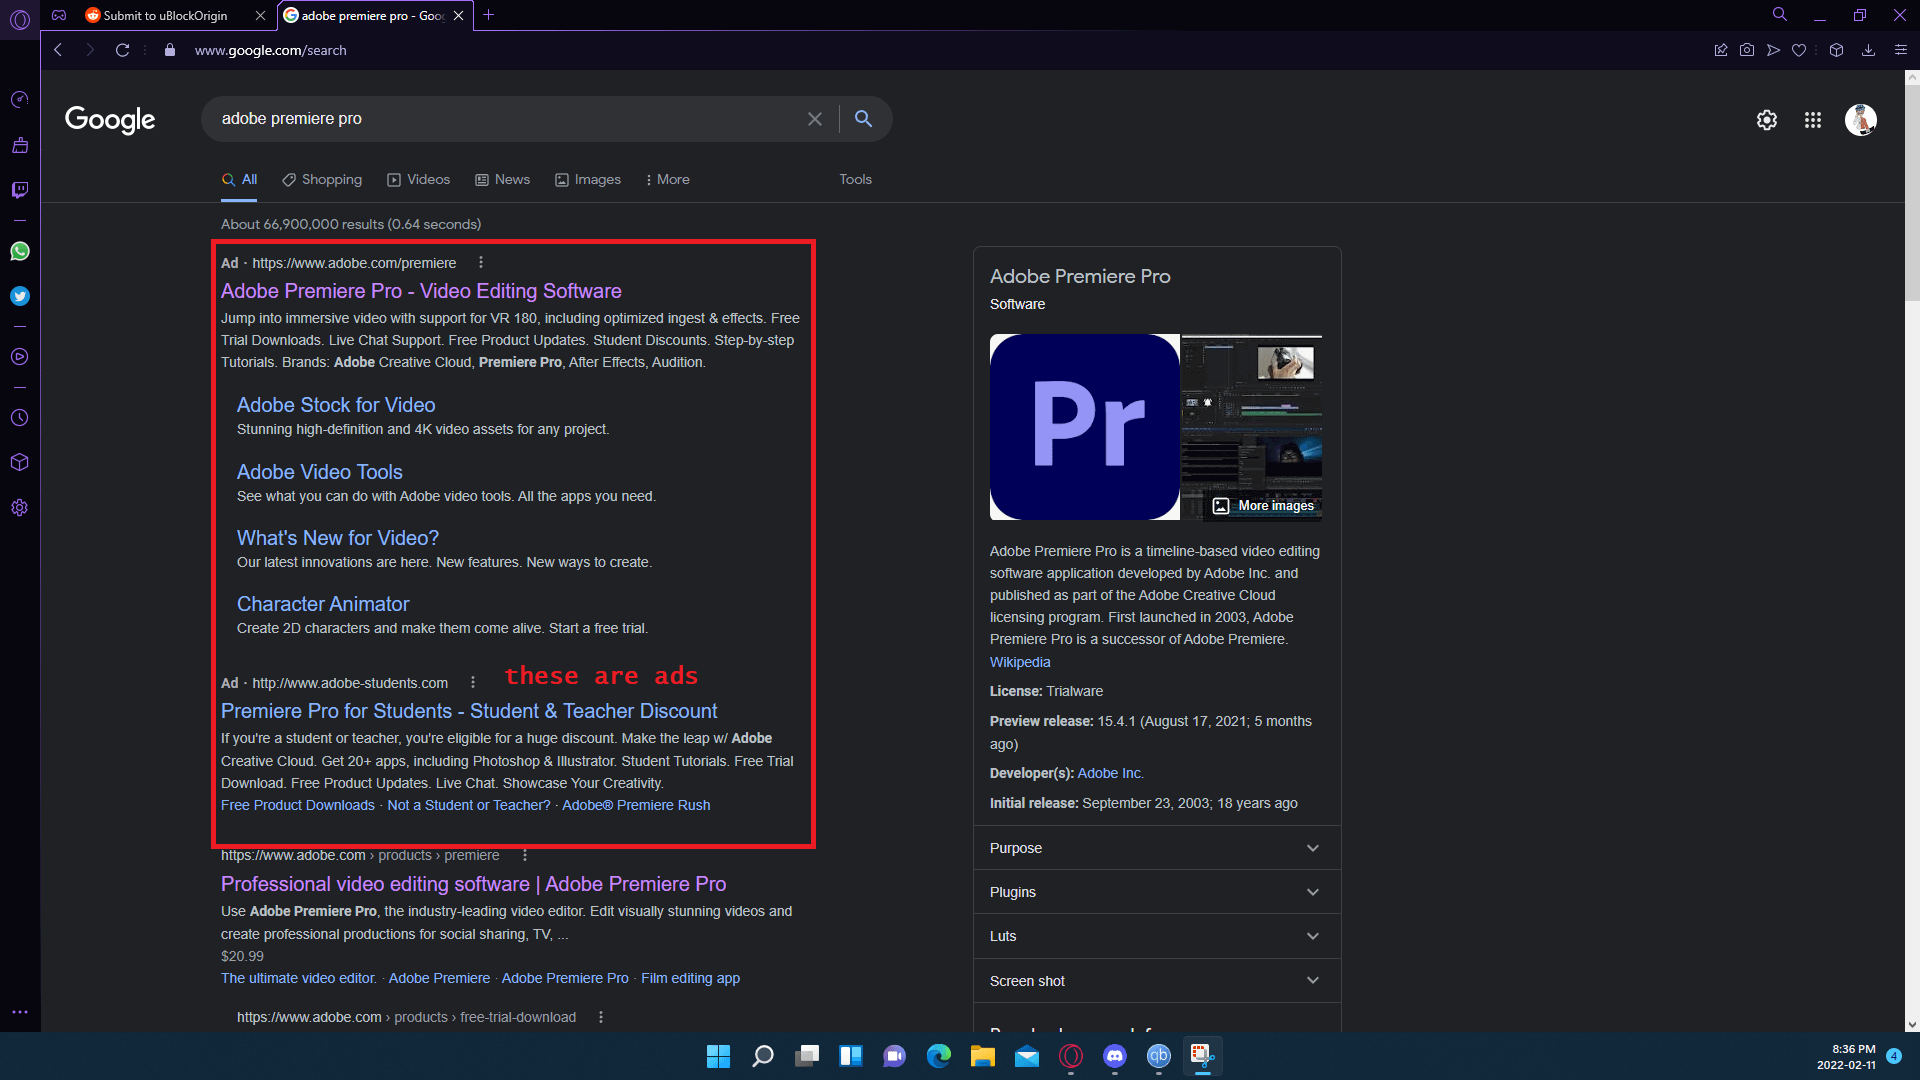Open Adobe Premiere Pro - Video Editing Software ad

tap(421, 291)
